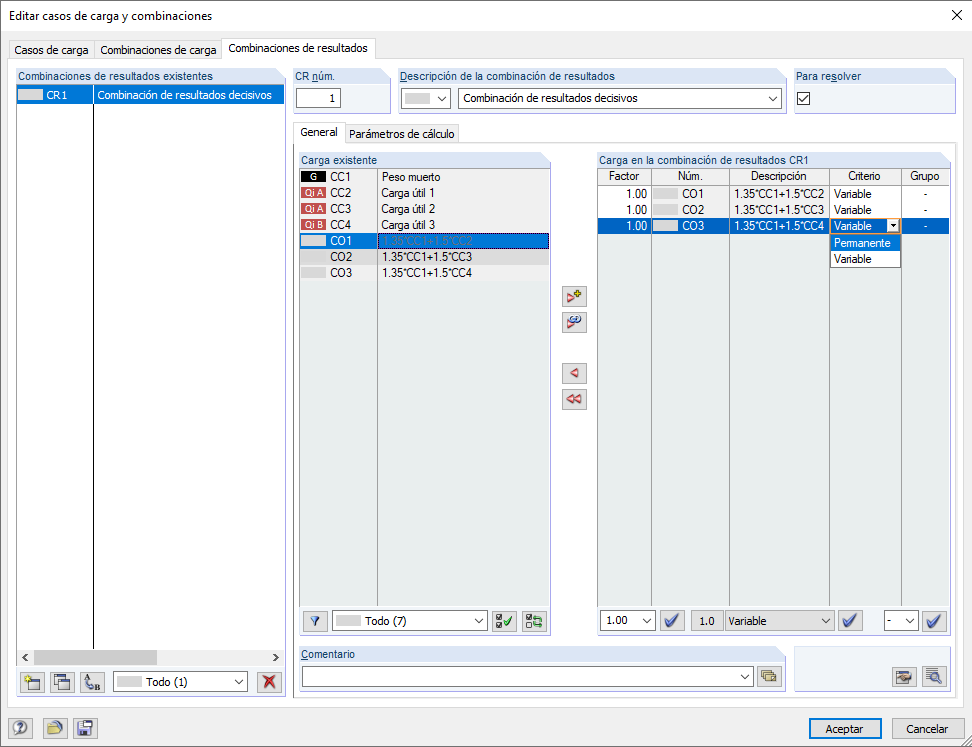Close the dialog with the X button
972x747 pixels.
click(957, 15)
